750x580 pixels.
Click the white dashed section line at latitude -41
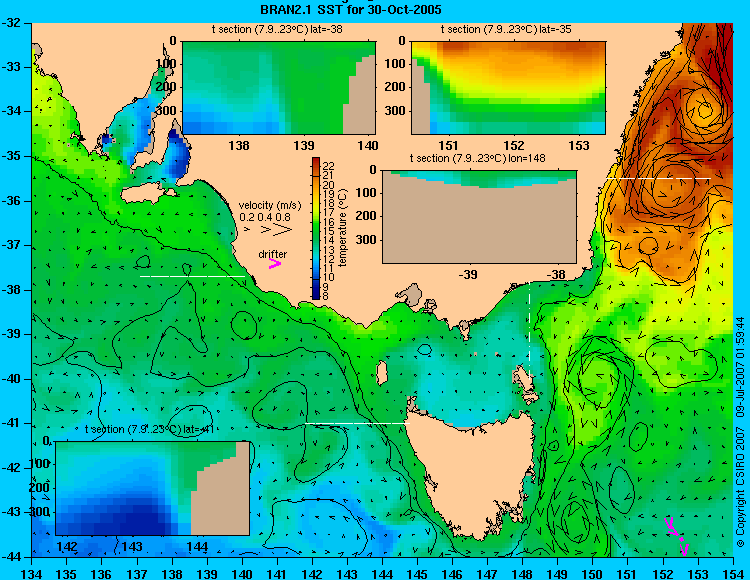point(357,423)
